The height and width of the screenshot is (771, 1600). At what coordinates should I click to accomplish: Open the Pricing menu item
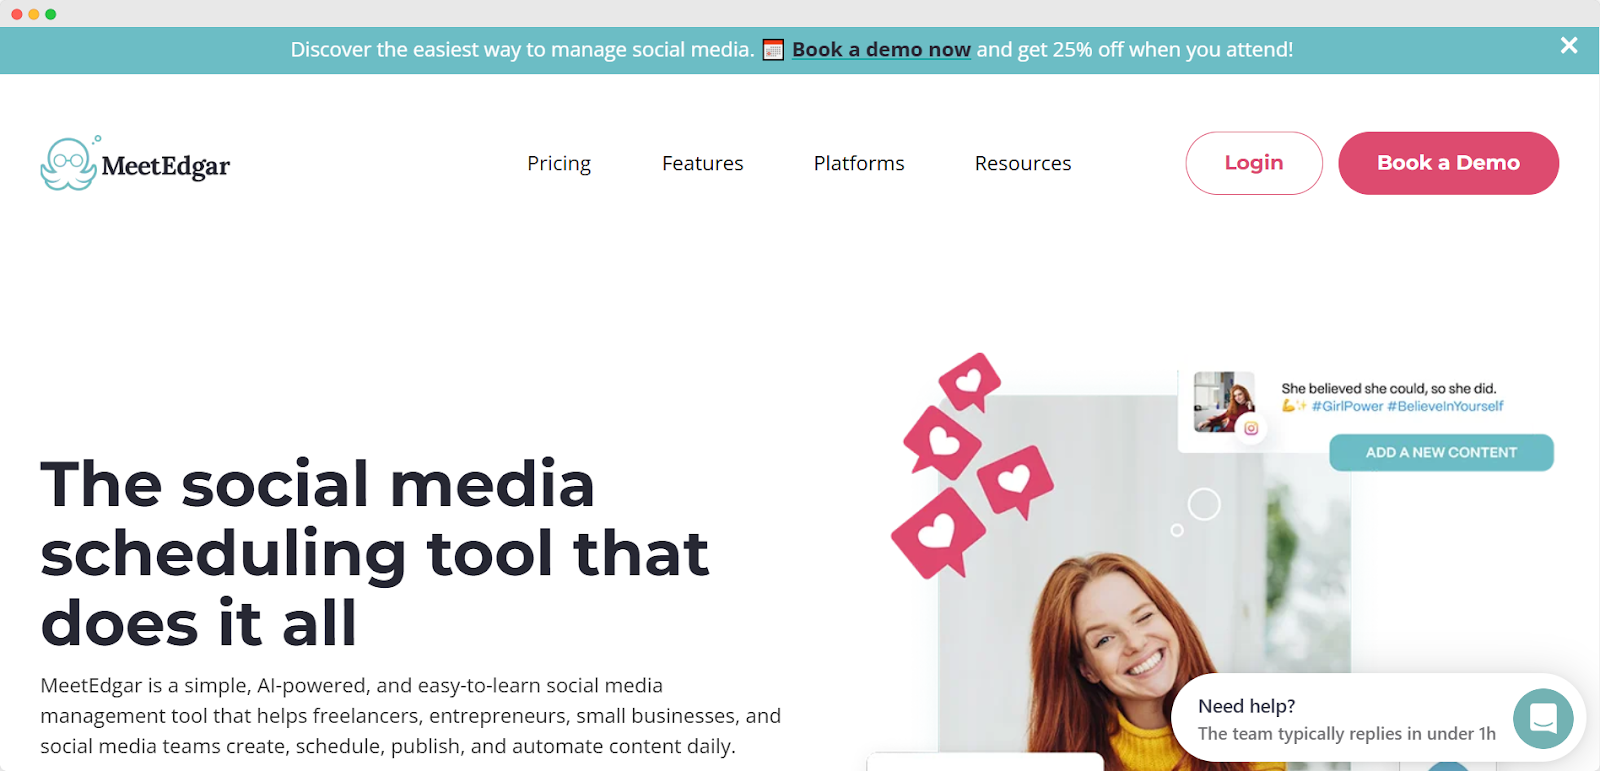click(x=559, y=163)
